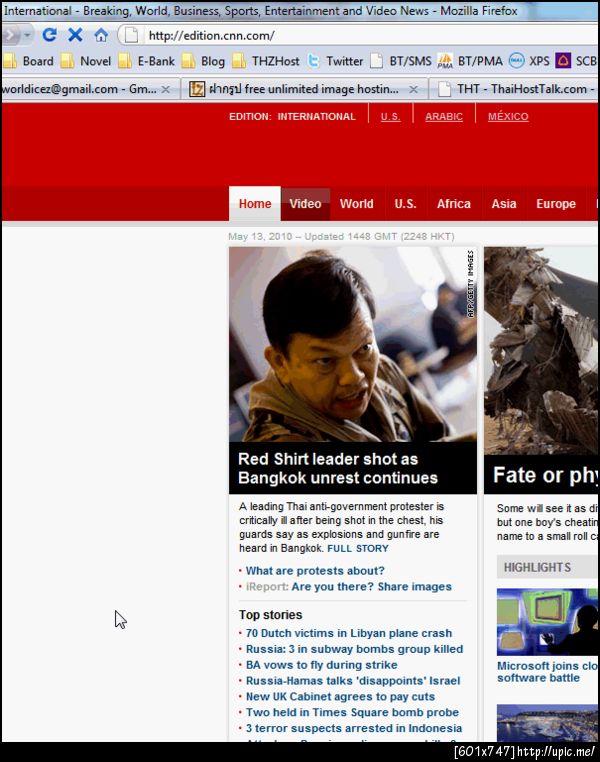Open the 'Fate or phy...' headline

click(x=545, y=475)
